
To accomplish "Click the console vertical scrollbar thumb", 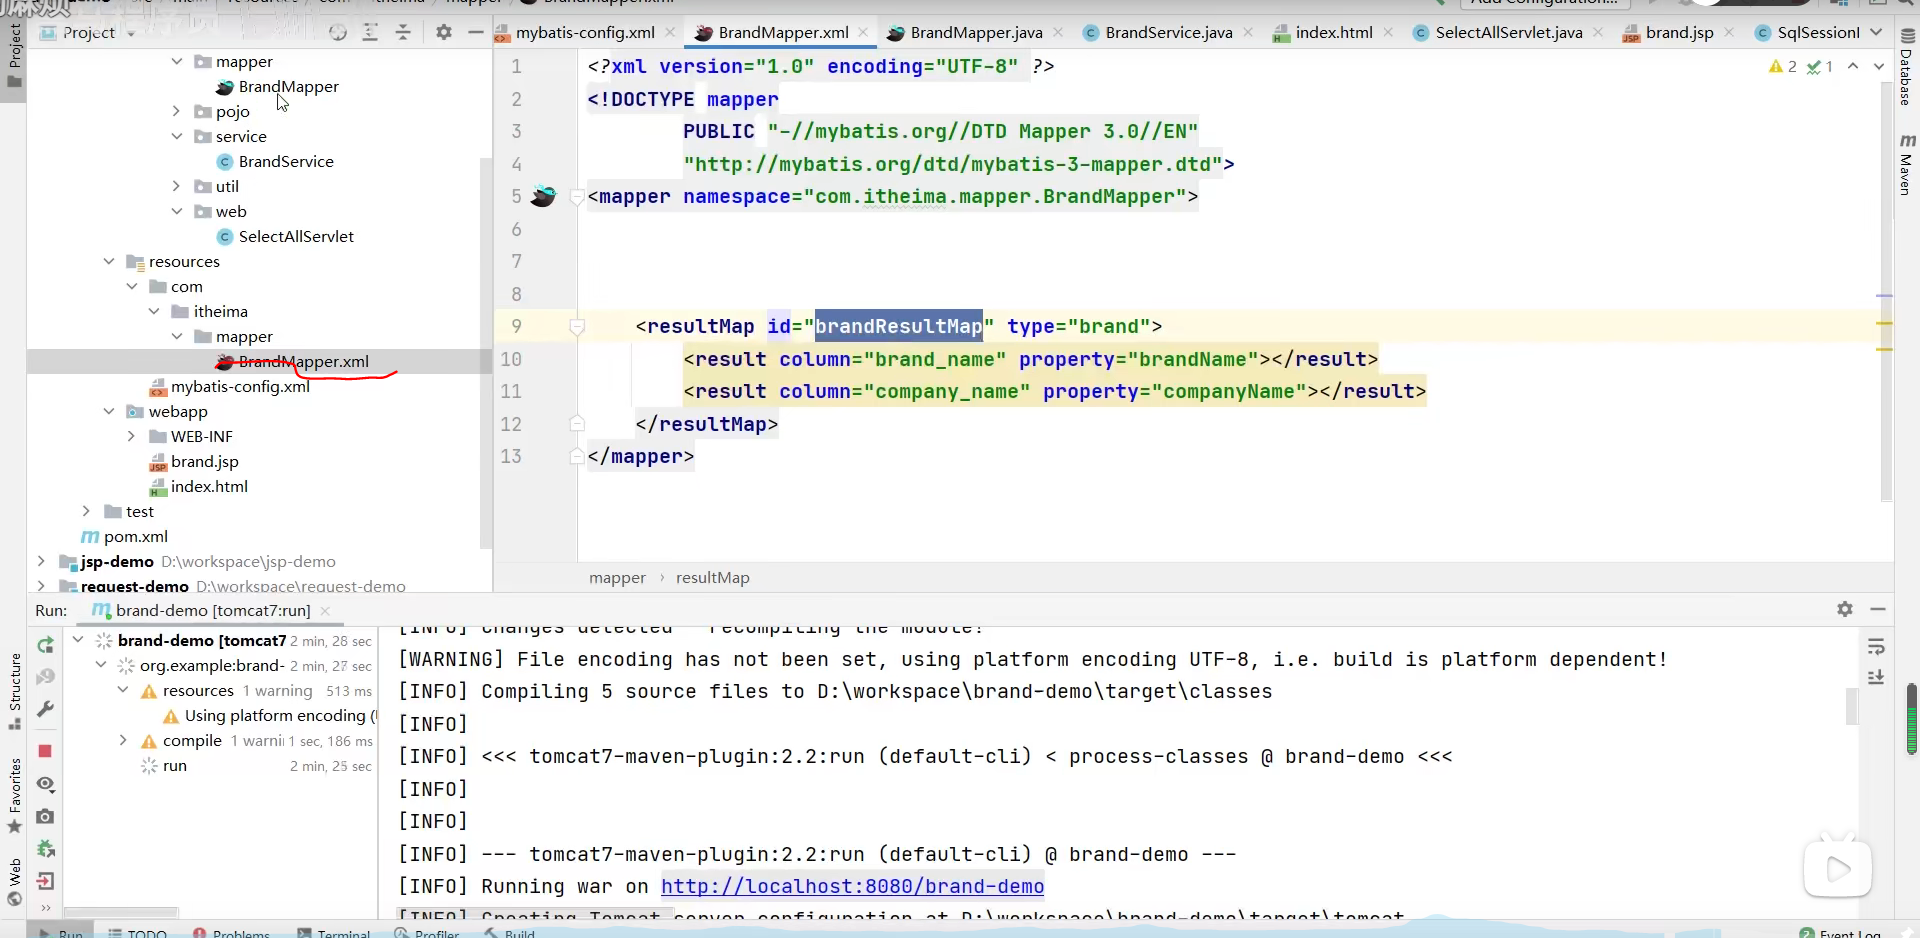I will (x=1851, y=705).
